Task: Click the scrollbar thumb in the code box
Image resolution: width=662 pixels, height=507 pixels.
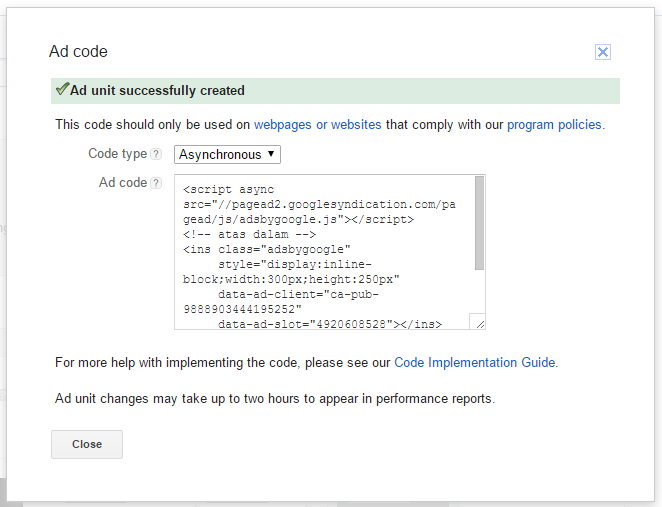Action: point(479,223)
